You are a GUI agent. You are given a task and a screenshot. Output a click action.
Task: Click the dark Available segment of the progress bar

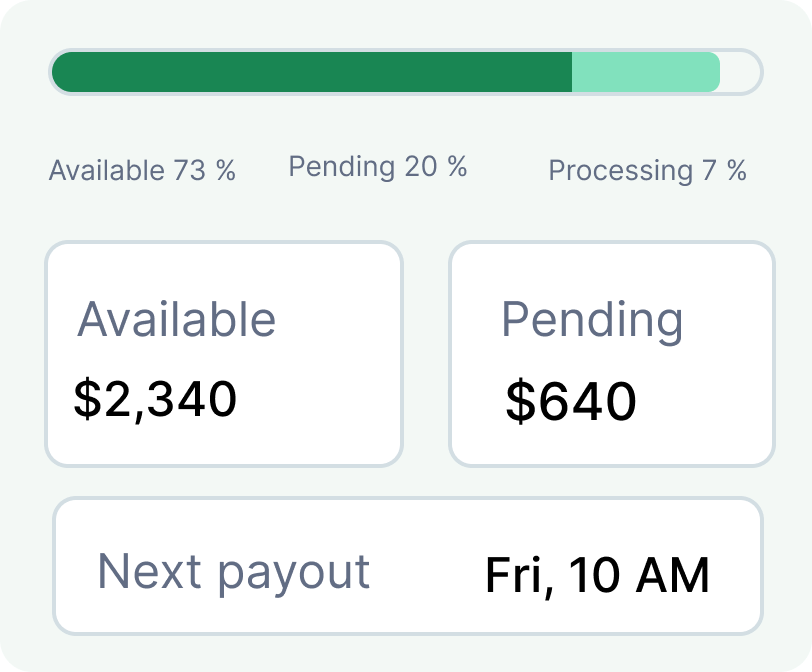(311, 72)
